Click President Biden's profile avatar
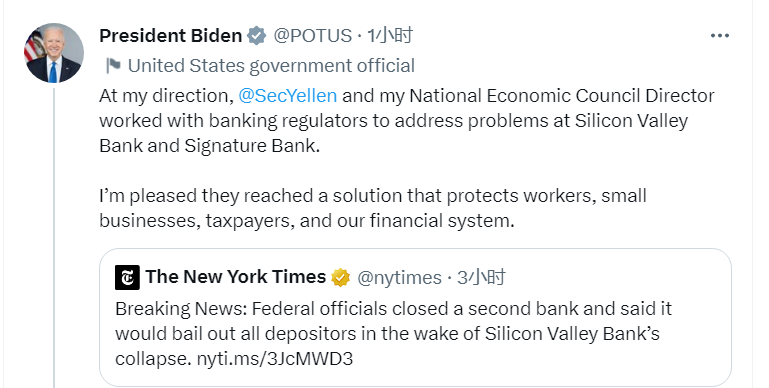This screenshot has height=388, width=769. 54,53
